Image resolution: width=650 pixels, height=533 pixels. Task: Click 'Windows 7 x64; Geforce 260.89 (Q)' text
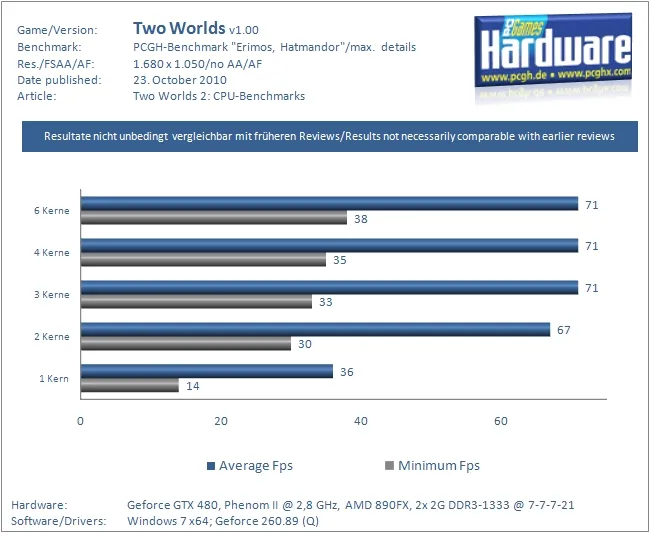(x=223, y=521)
